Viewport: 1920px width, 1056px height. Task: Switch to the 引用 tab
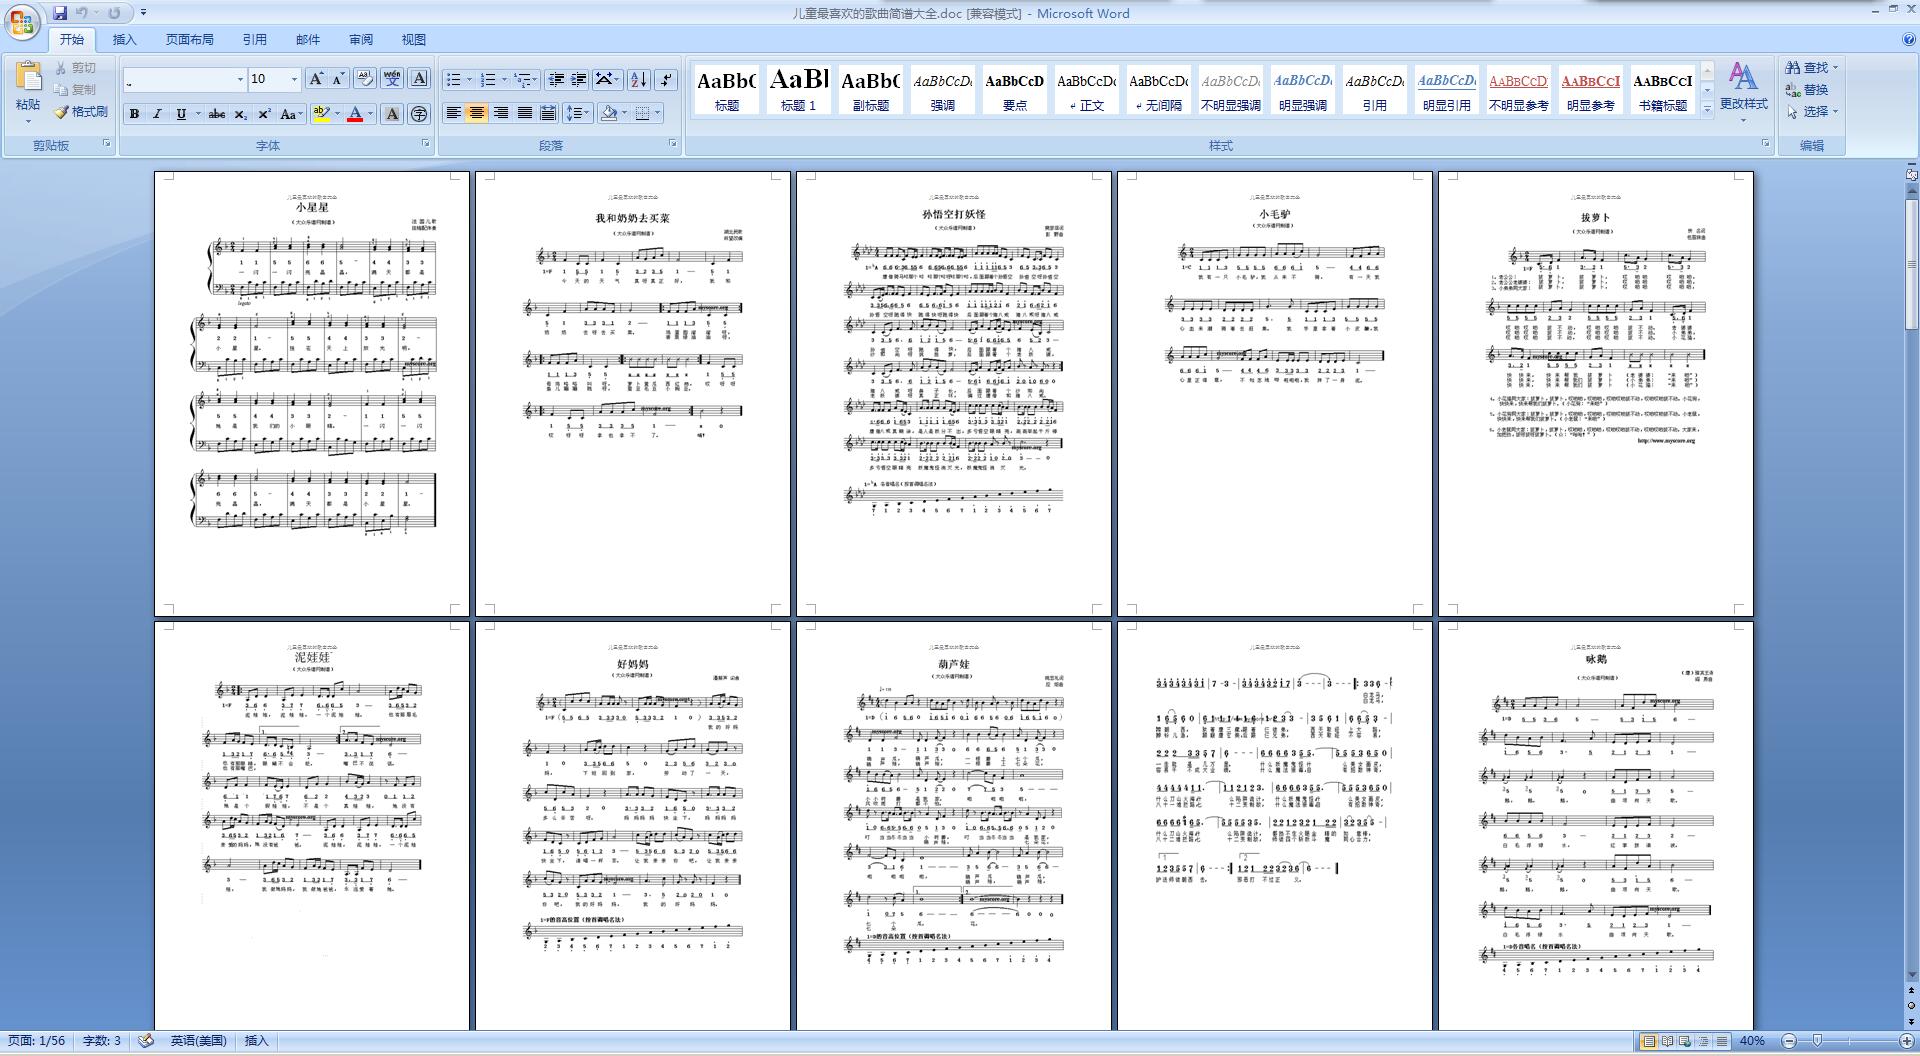coord(254,39)
